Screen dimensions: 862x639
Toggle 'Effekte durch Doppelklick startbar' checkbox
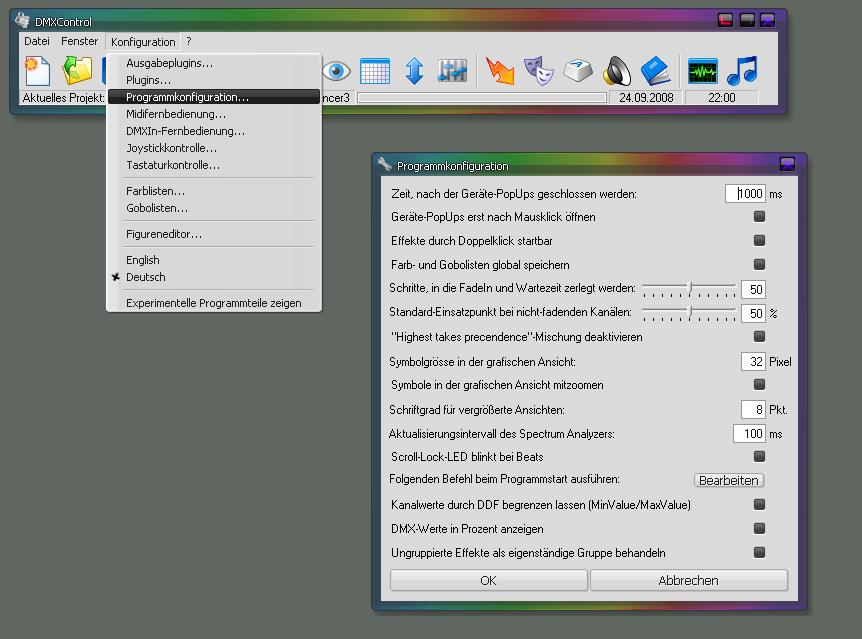[x=759, y=241]
